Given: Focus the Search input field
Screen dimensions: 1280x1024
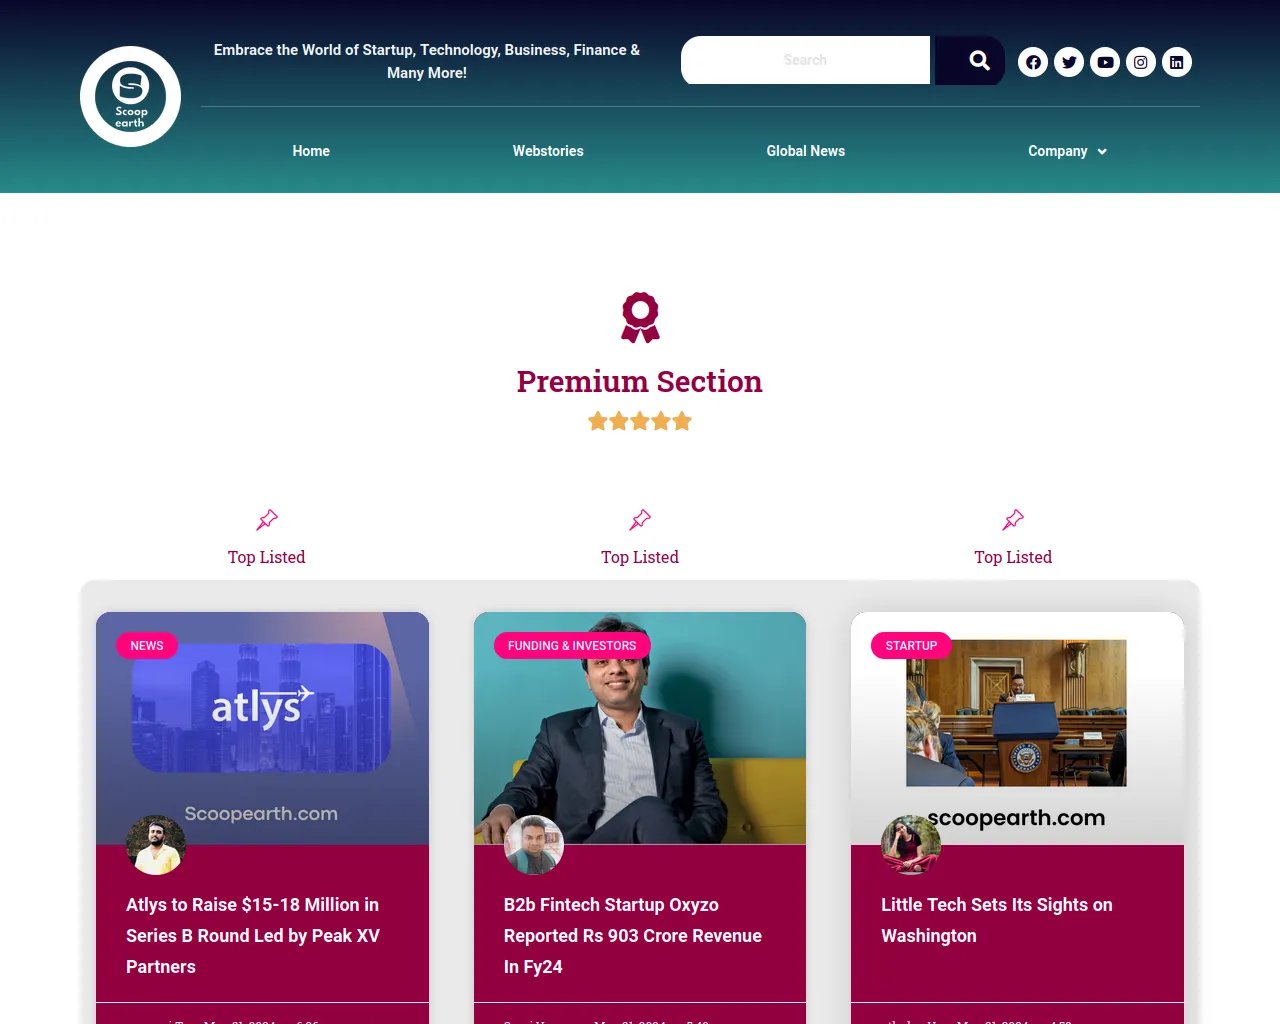Looking at the screenshot, I should pos(805,60).
